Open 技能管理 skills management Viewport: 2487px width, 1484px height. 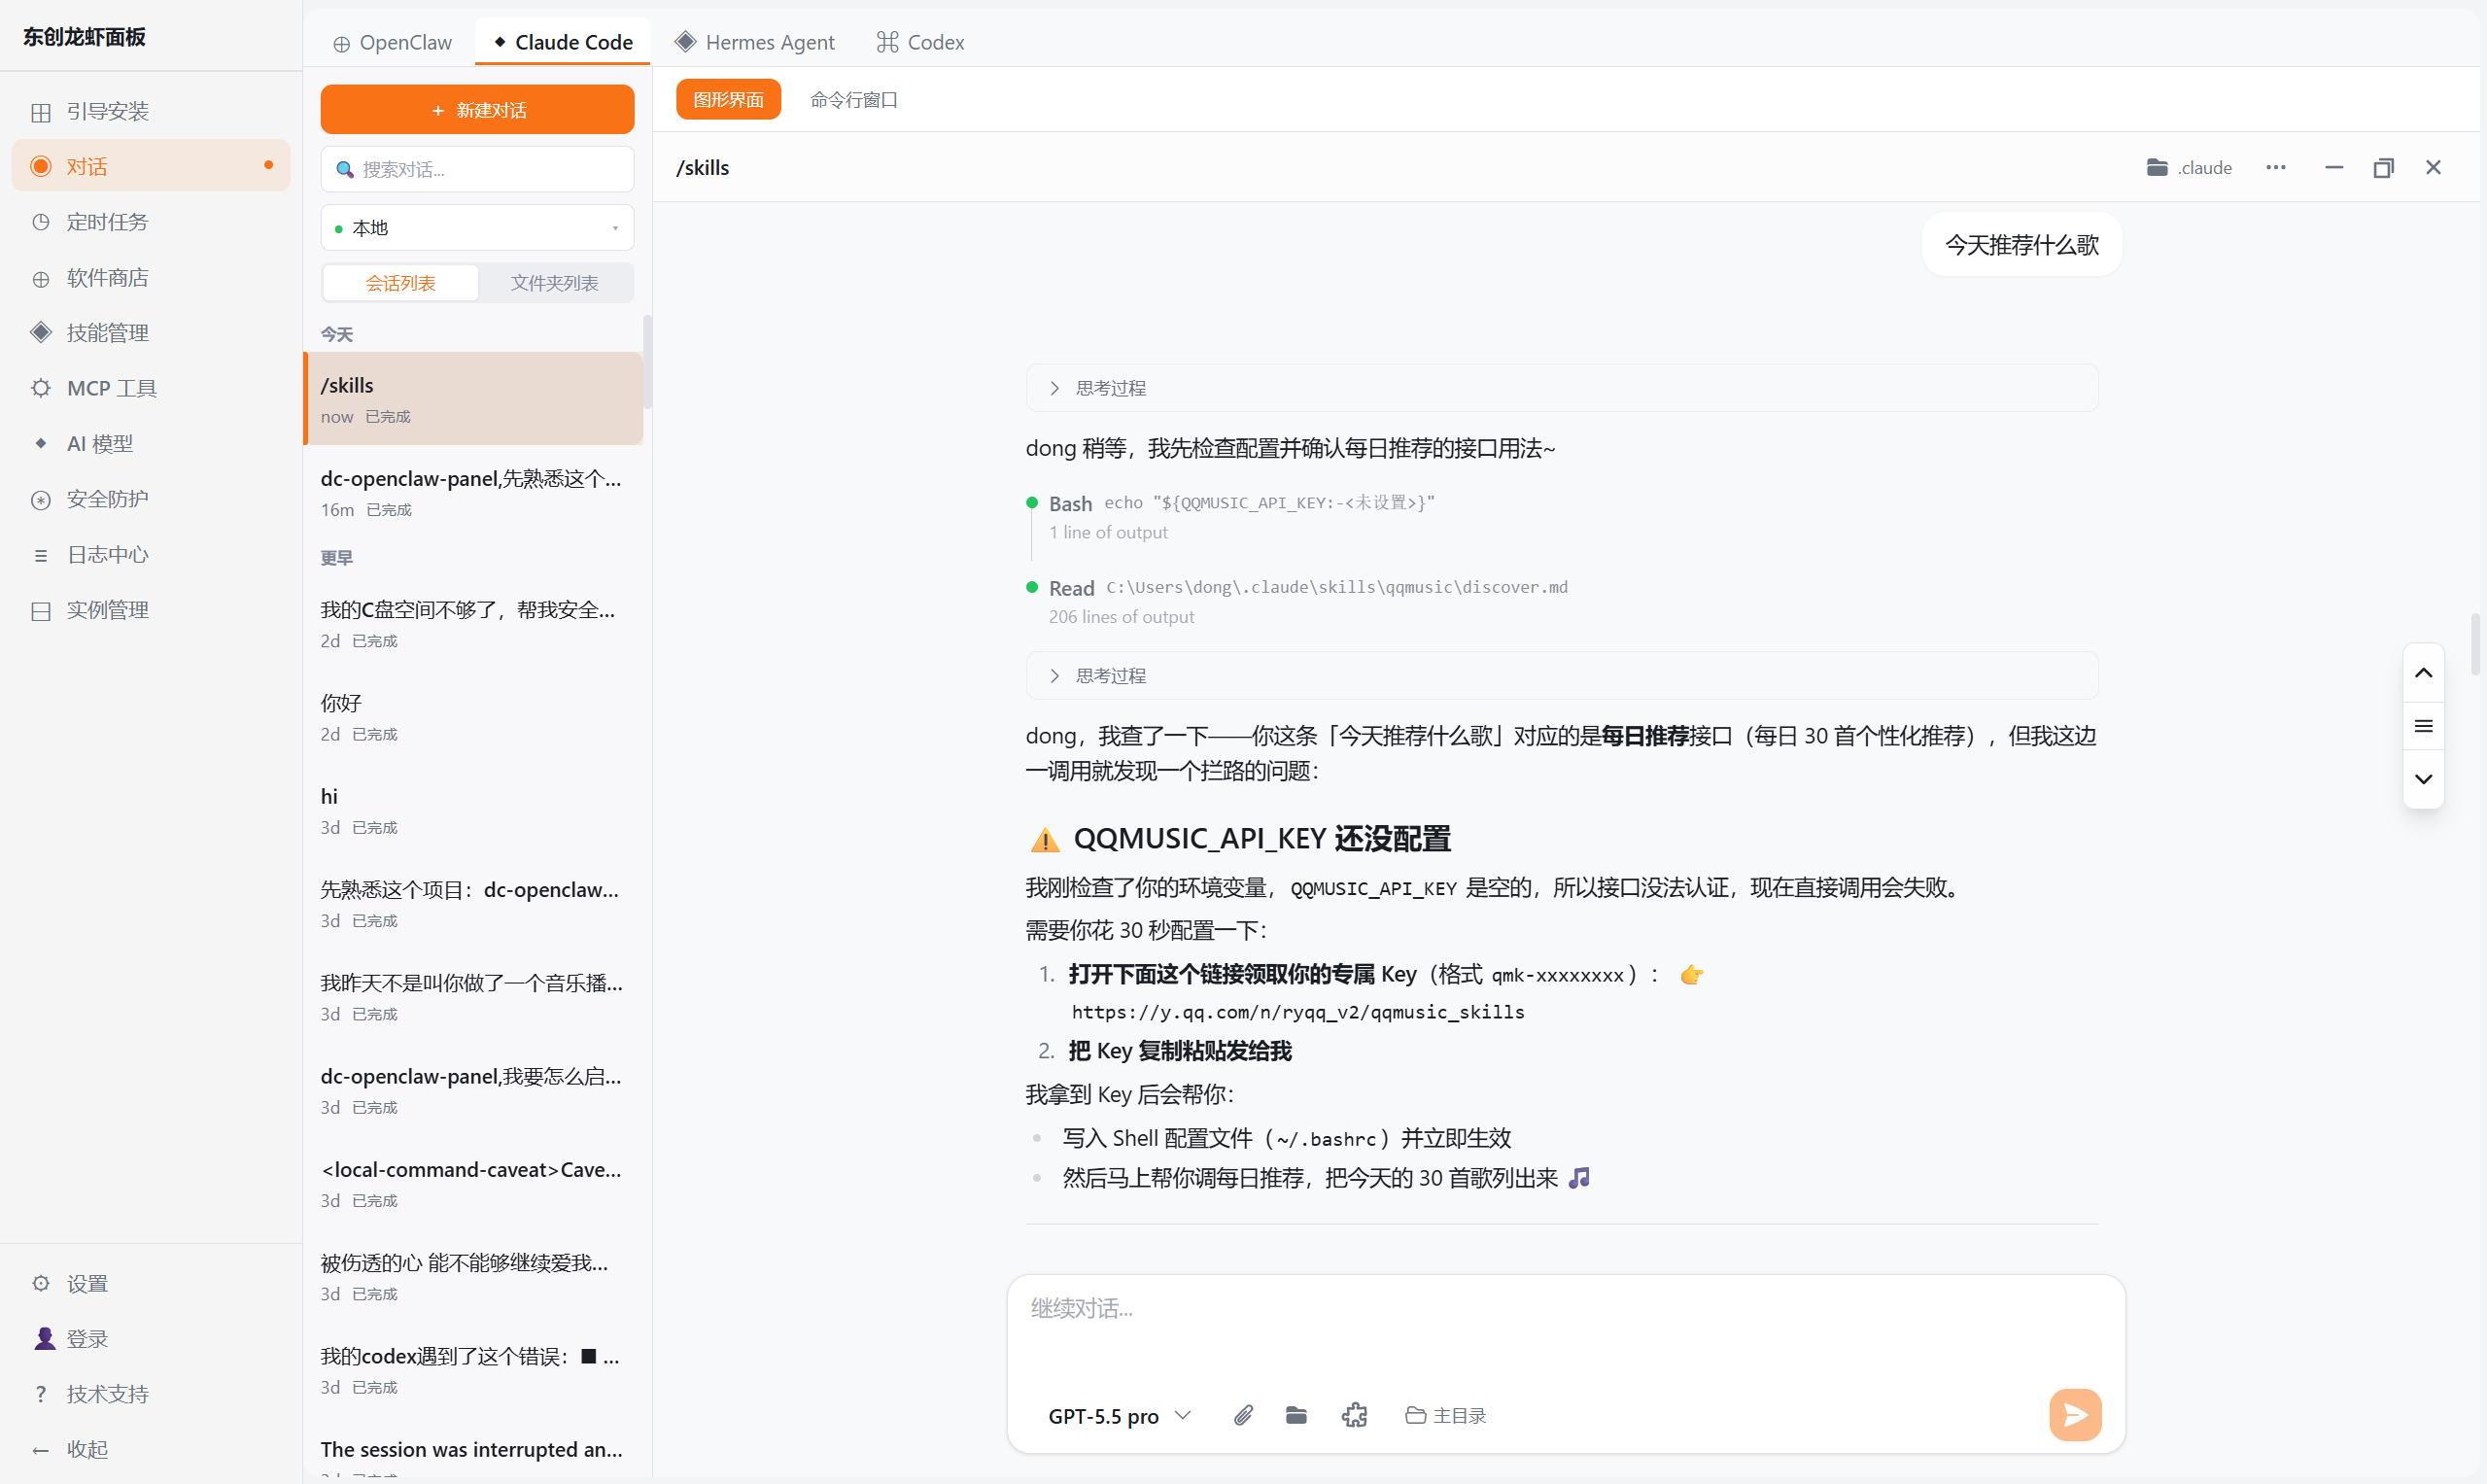(151, 332)
